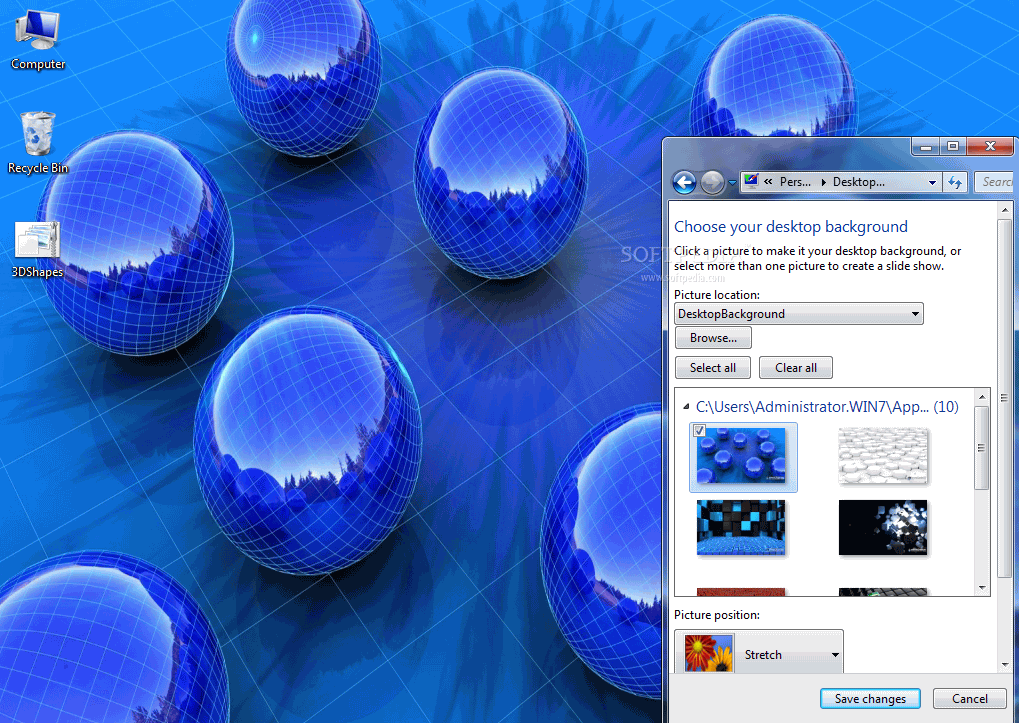Refresh the address bar location

coord(955,183)
